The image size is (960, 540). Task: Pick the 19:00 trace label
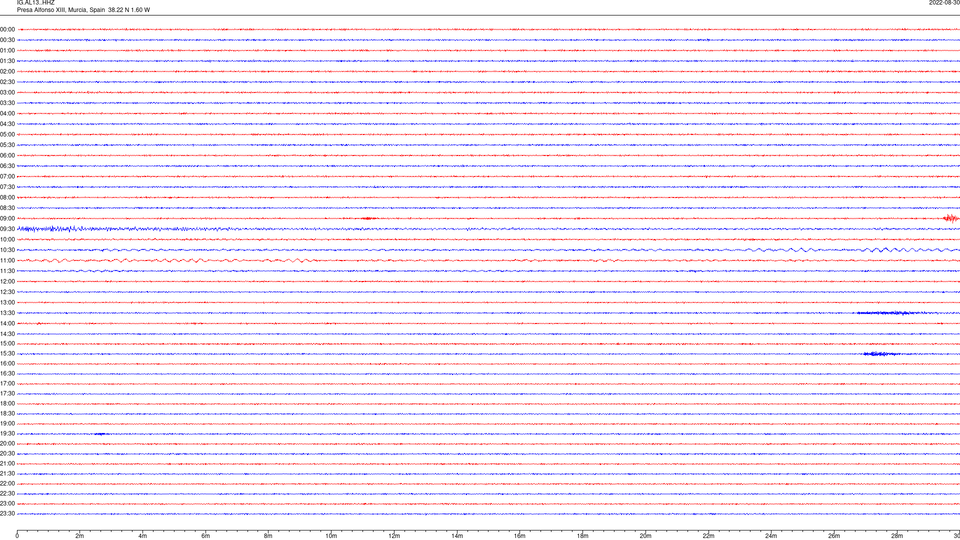pos(7,424)
